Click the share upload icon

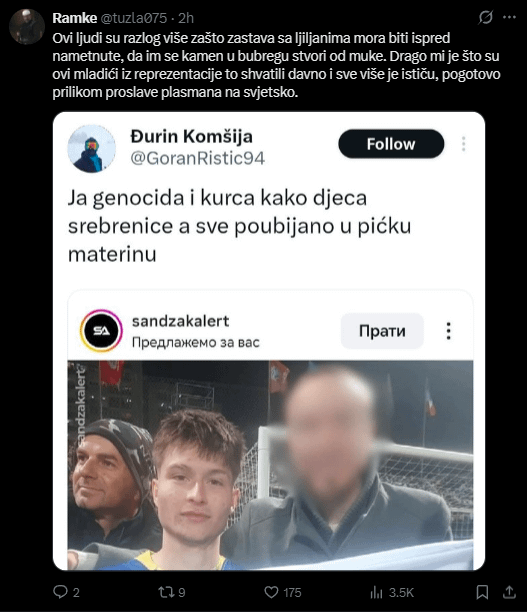509,592
